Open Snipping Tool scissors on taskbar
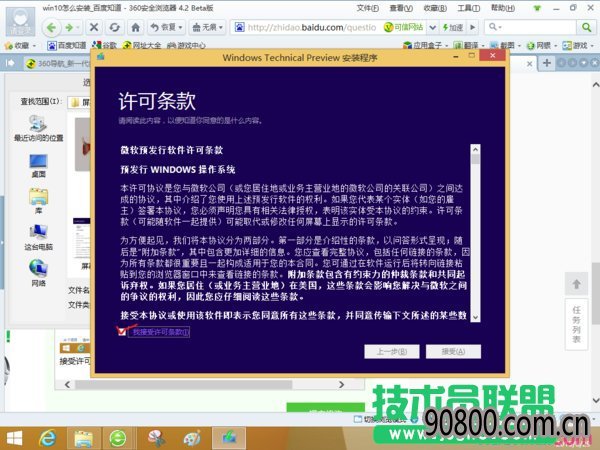The height and width of the screenshot is (450, 600). 156,439
